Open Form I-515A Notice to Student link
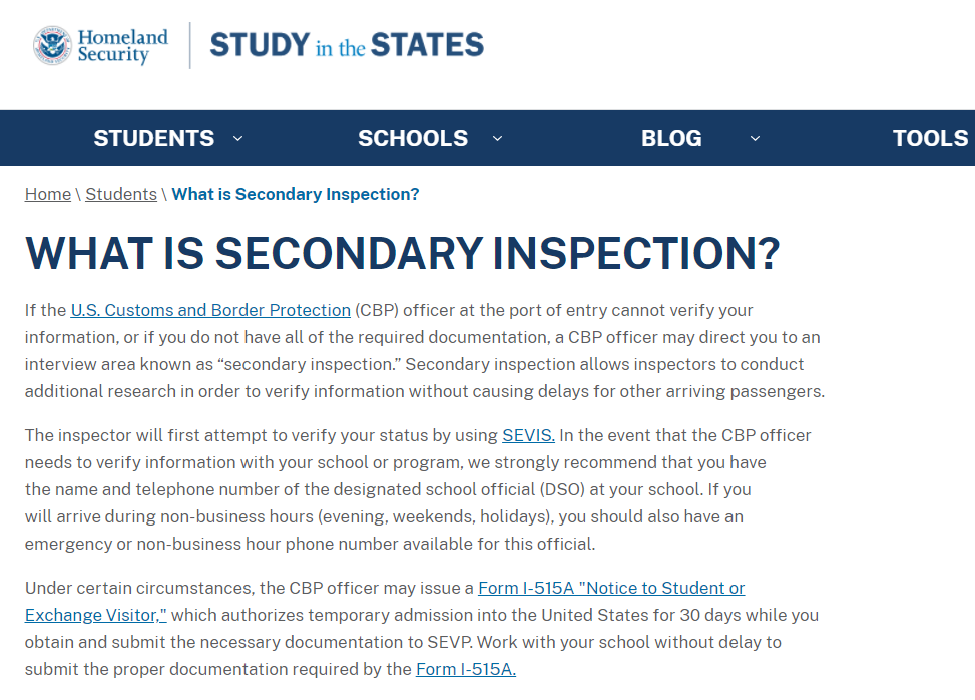Viewport: 975px width, 700px height. [612, 588]
